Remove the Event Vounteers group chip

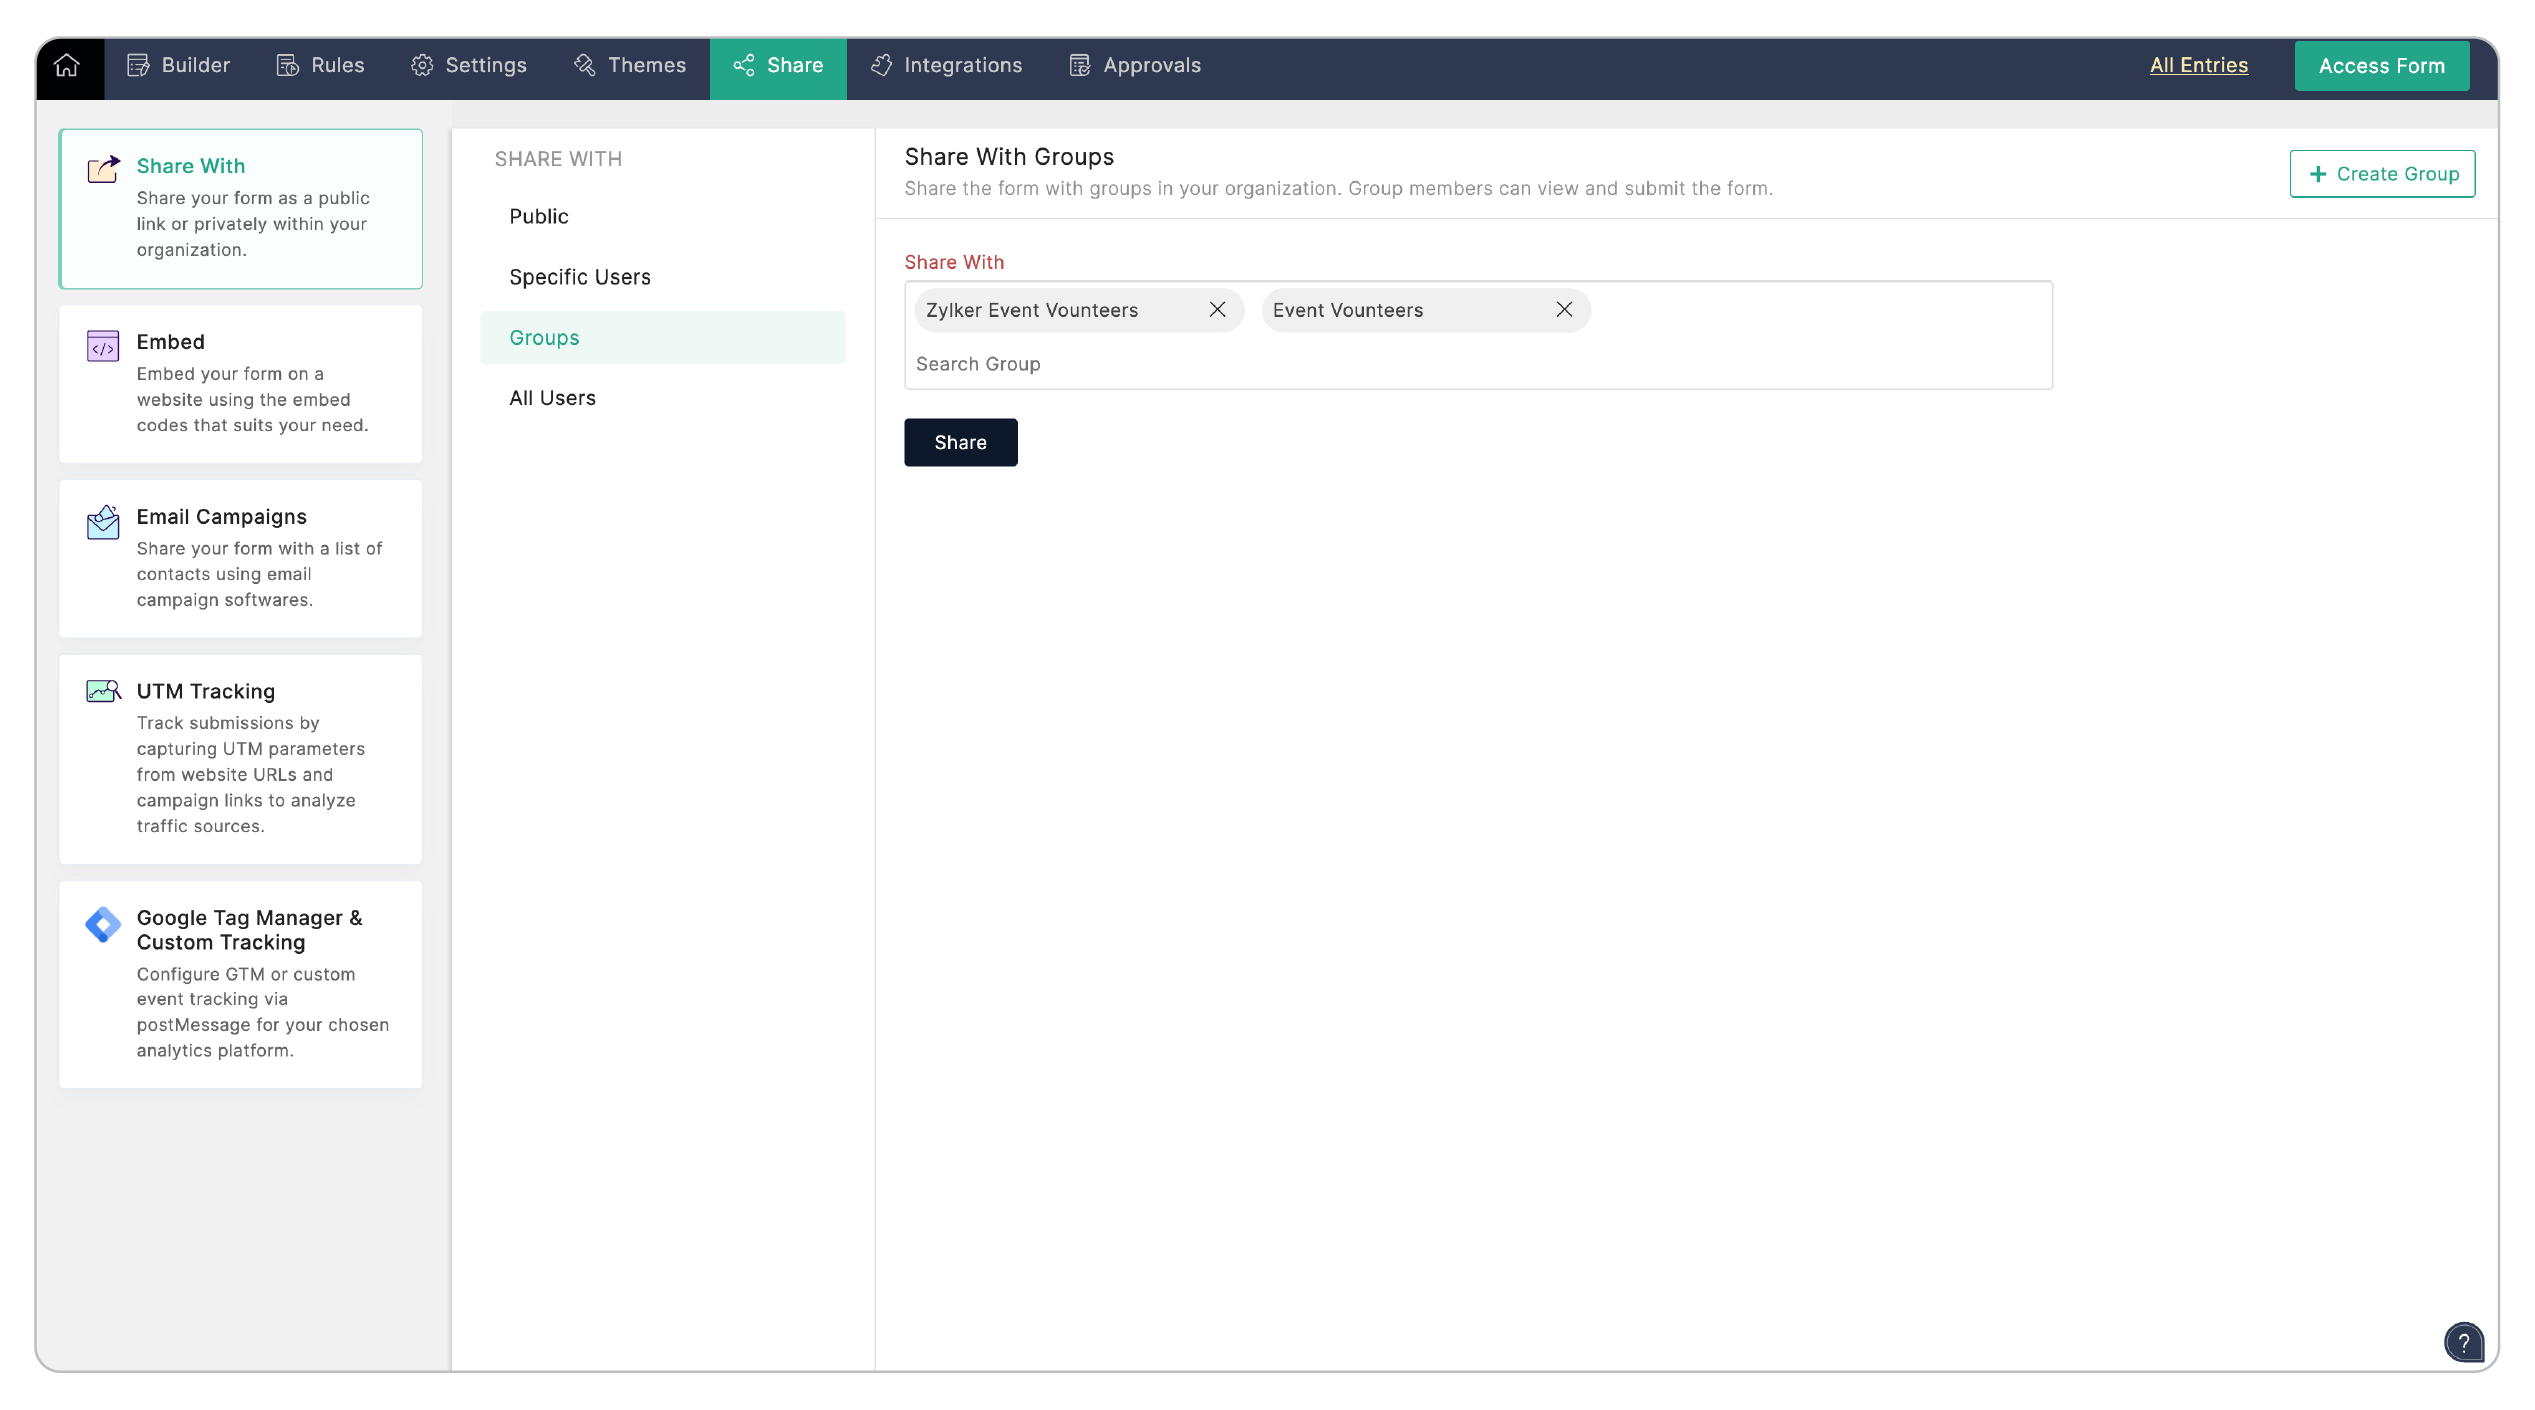click(1564, 310)
